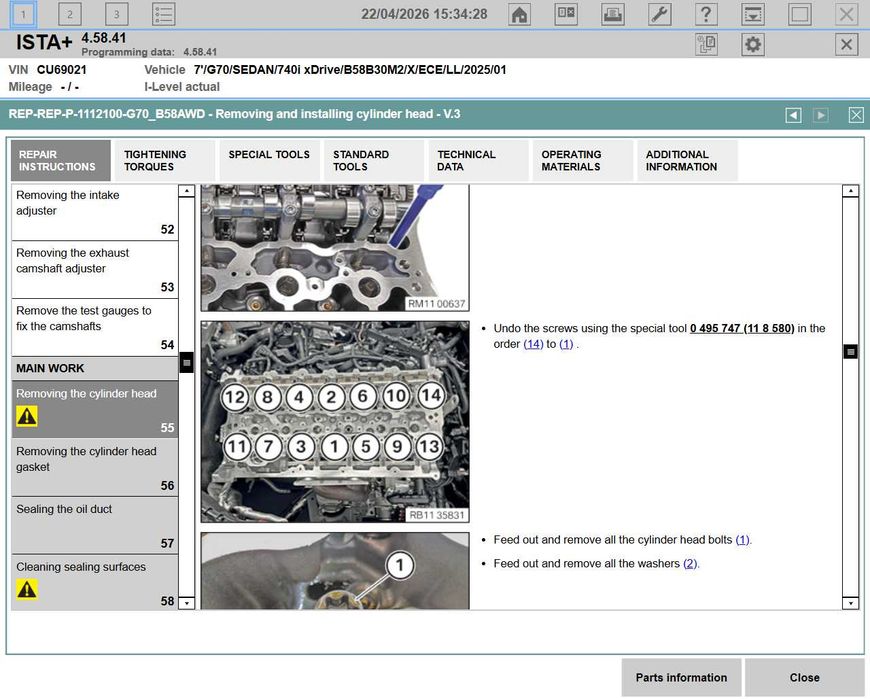Viewport: 870px width, 699px height.
Task: Select the Operating Materials tab
Action: [582, 160]
